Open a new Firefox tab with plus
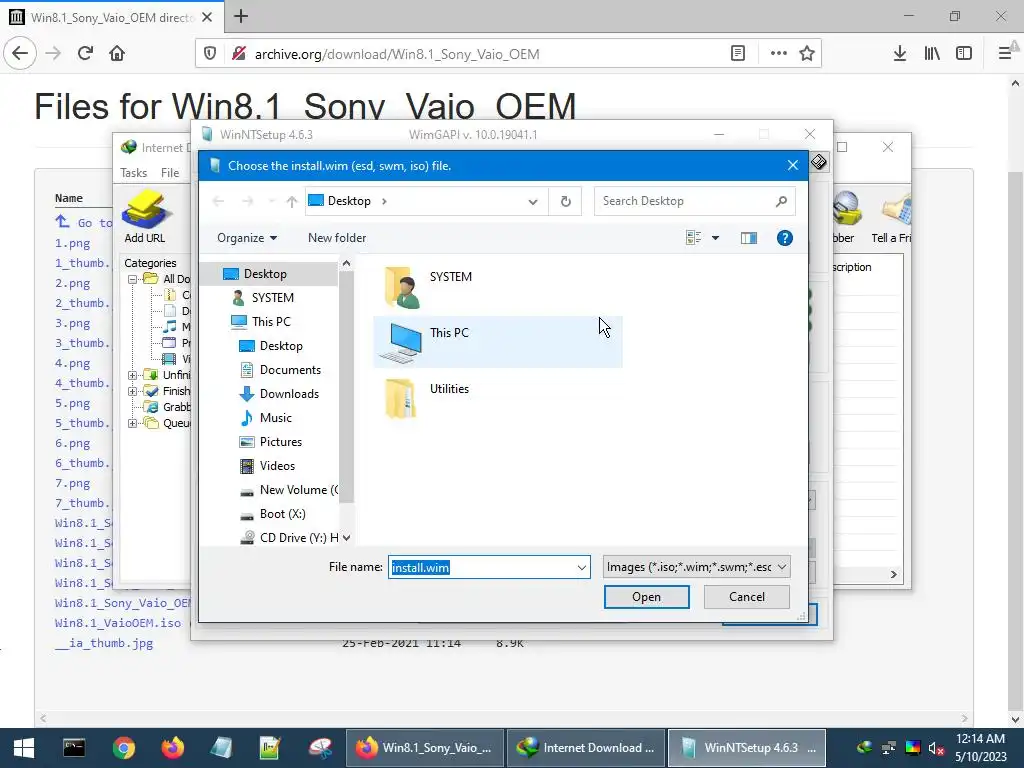Screen dimensions: 1024x768 click(241, 16)
